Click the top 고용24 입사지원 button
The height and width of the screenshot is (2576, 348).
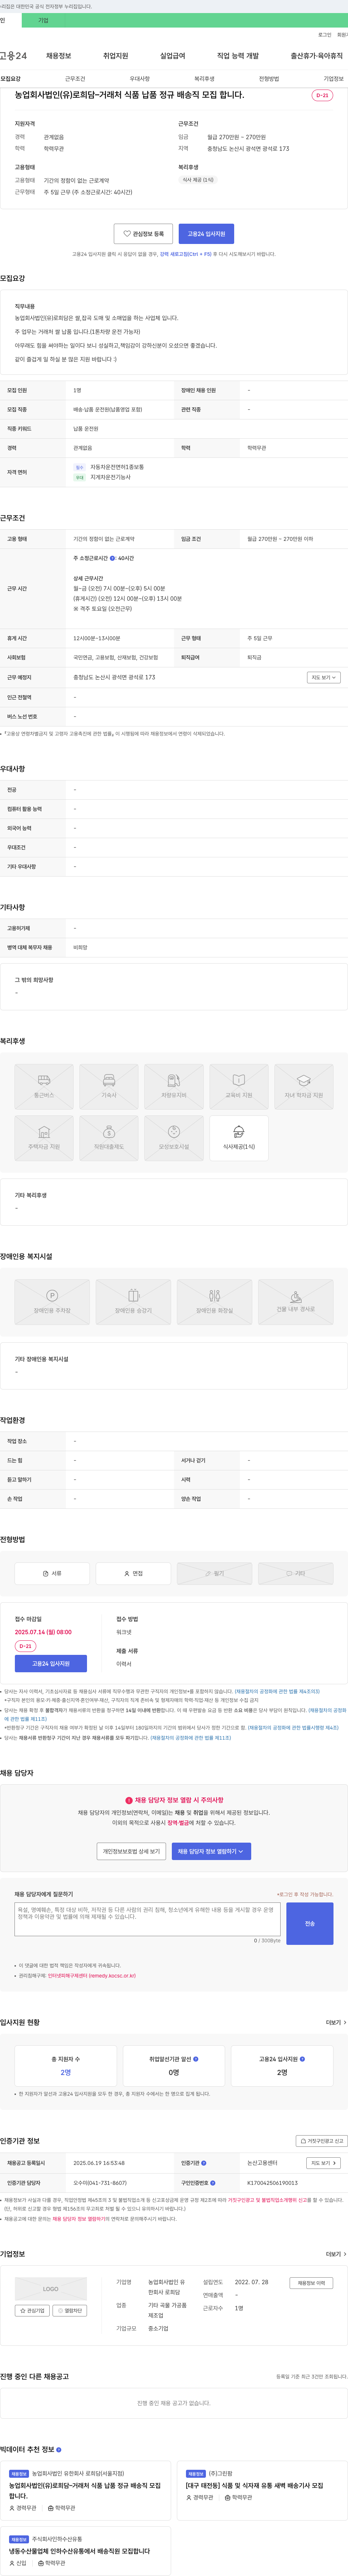[206, 234]
